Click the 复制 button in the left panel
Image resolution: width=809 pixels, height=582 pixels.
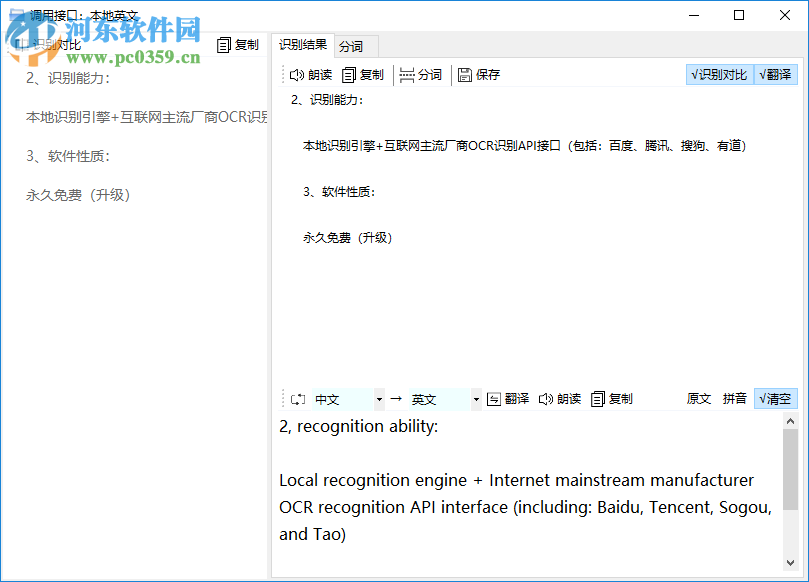237,44
